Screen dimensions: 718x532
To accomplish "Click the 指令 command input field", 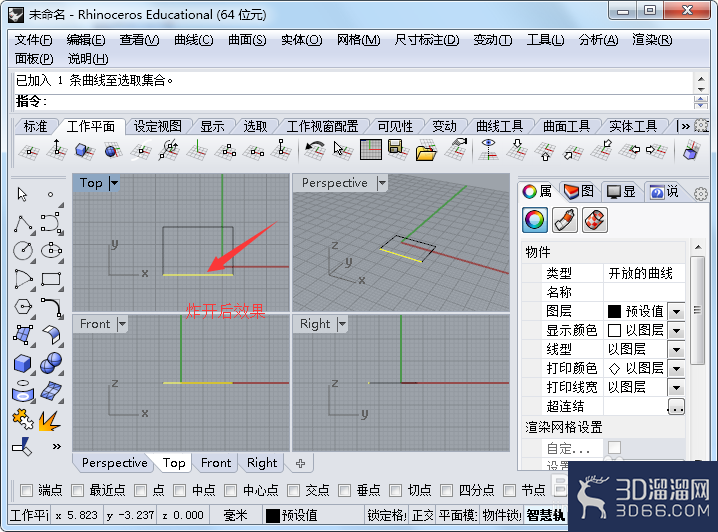I will 353,102.
